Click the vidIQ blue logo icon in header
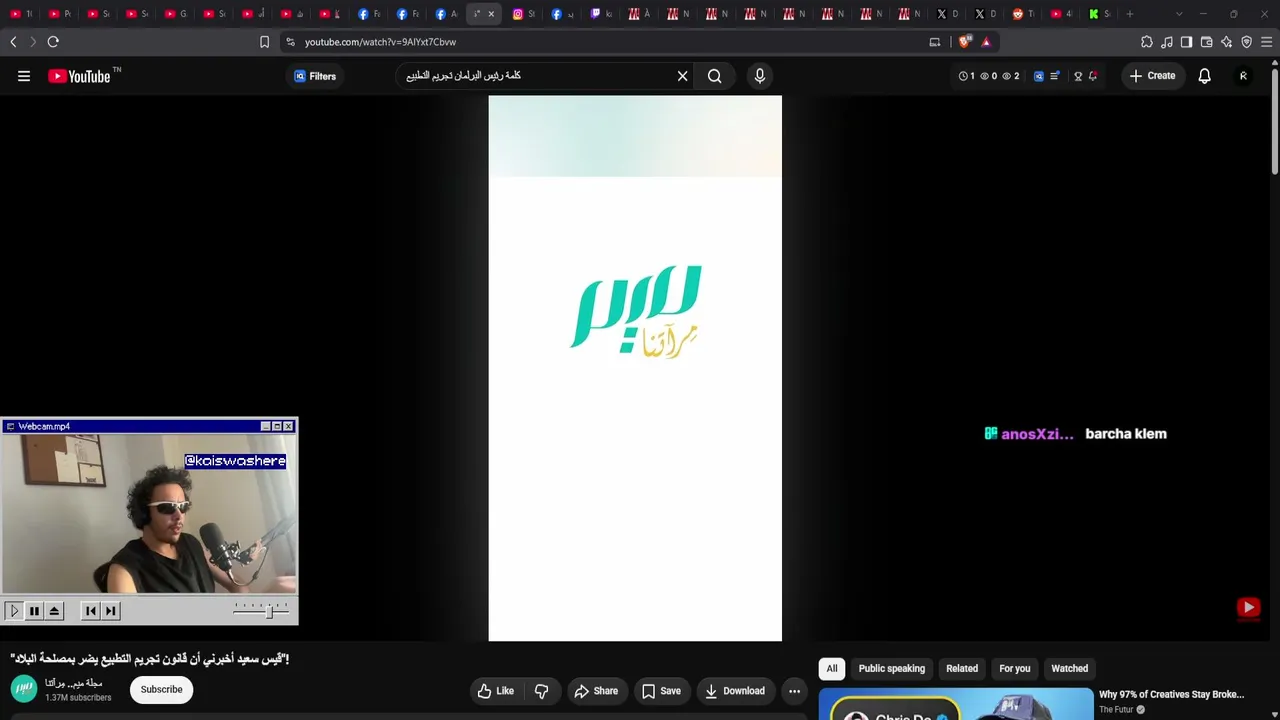The width and height of the screenshot is (1280, 720). click(x=1039, y=76)
